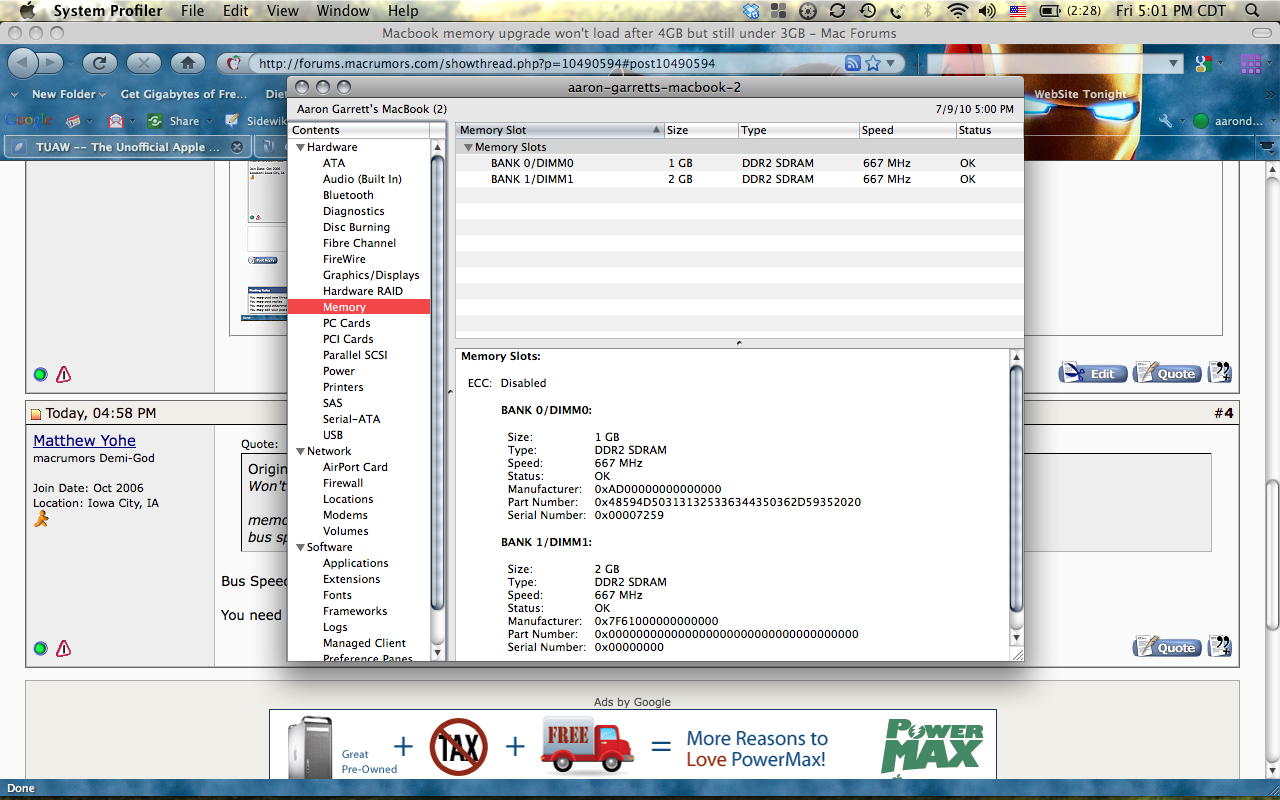1280x800 pixels.
Task: Open the Apple menu
Action: 27,11
